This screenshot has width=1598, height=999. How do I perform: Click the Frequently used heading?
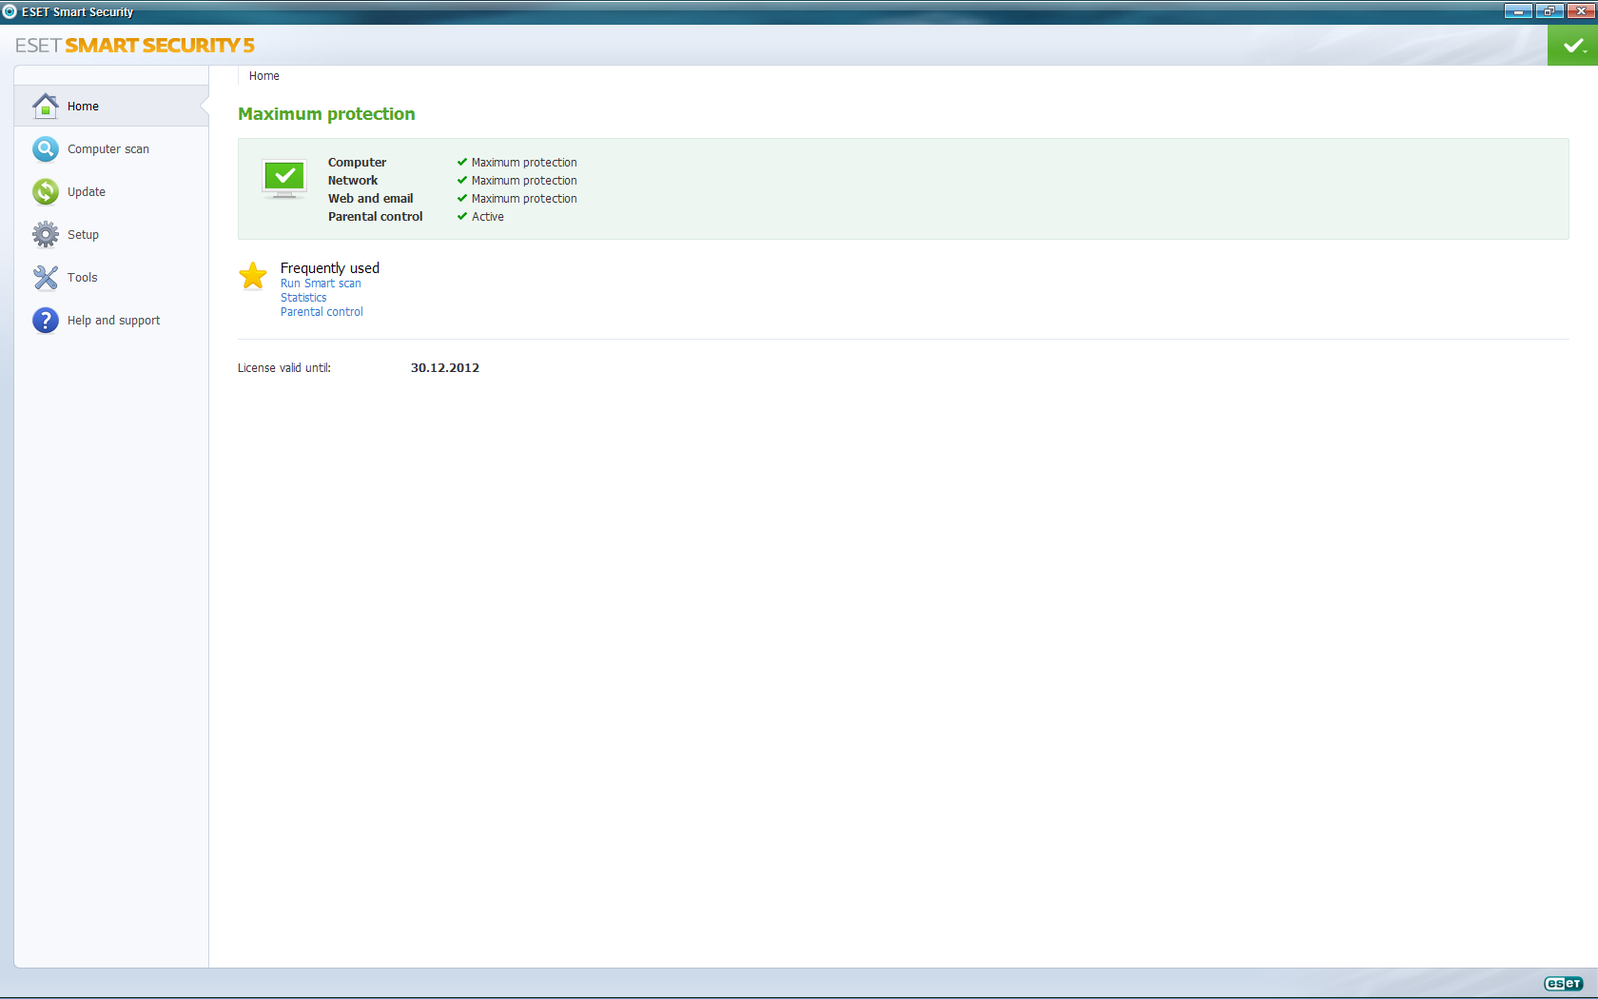pos(330,268)
